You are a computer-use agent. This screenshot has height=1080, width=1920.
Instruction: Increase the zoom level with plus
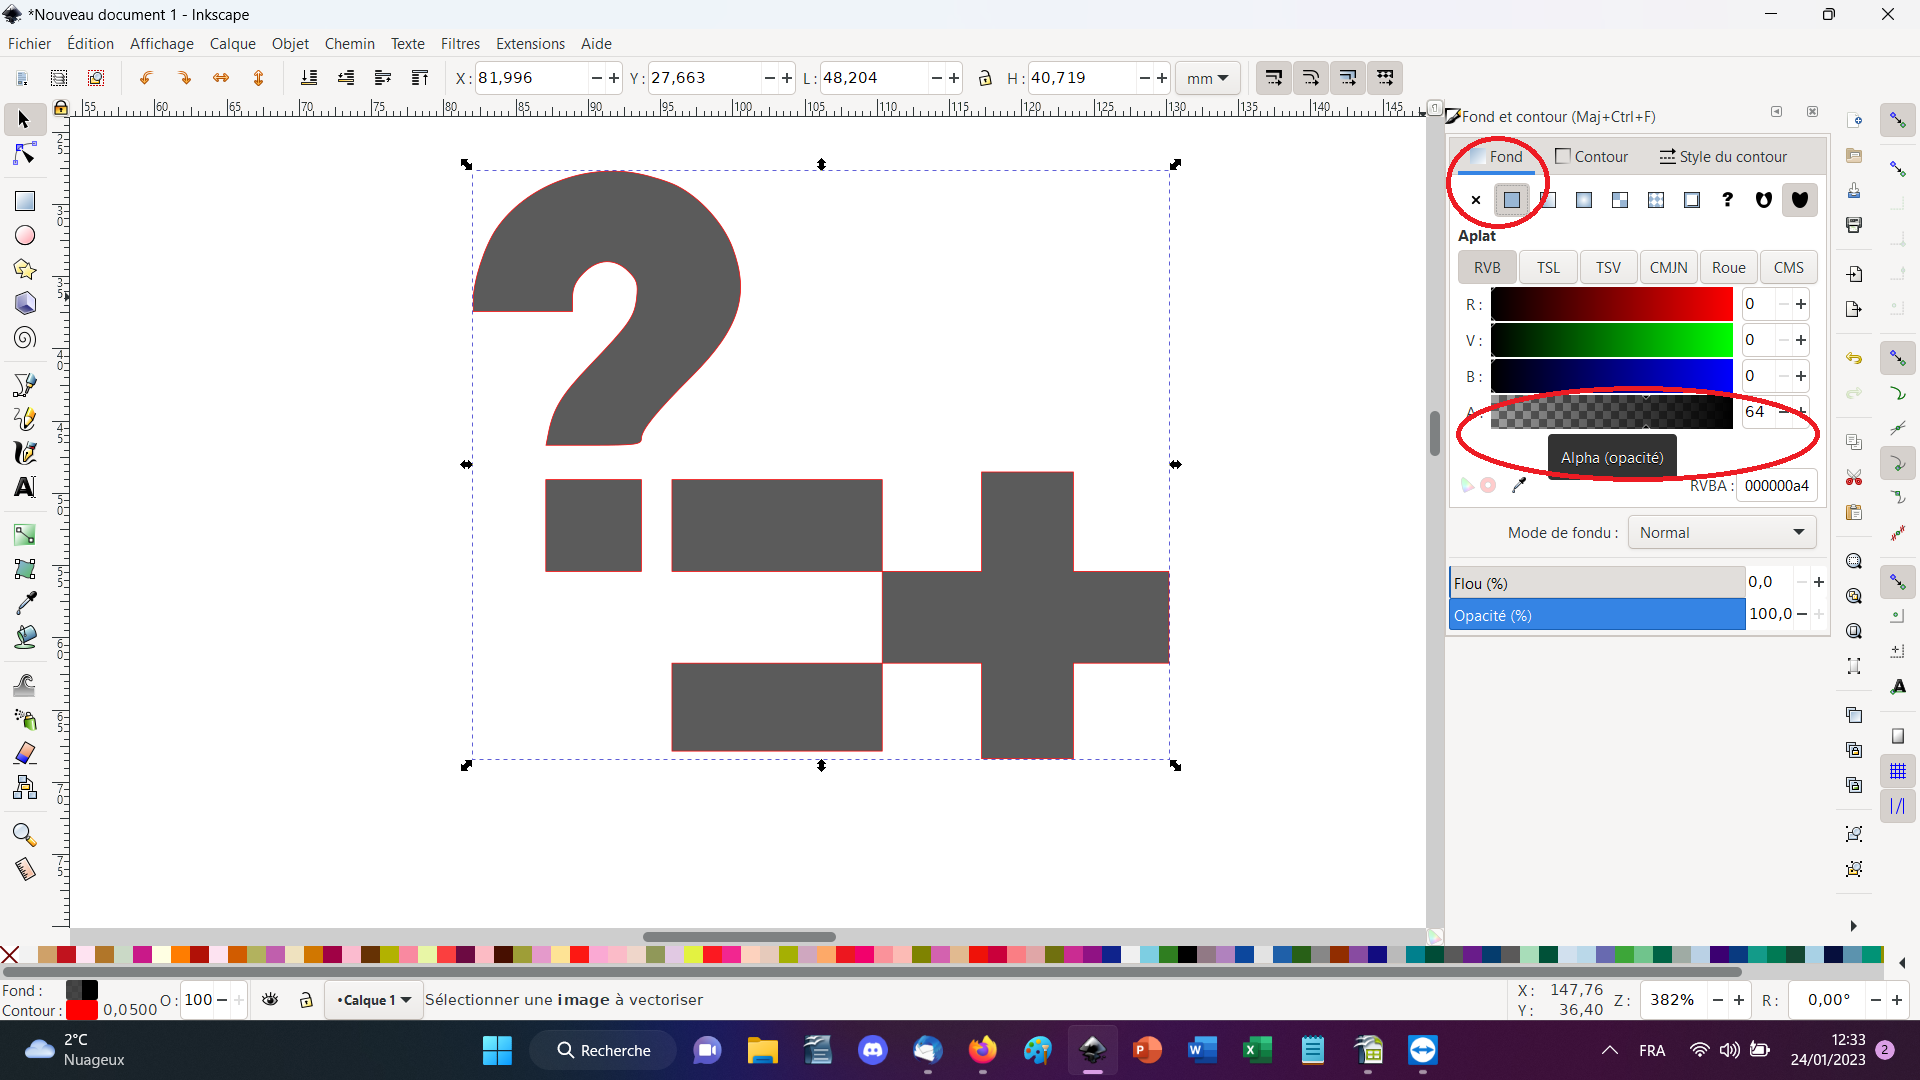(1739, 1000)
